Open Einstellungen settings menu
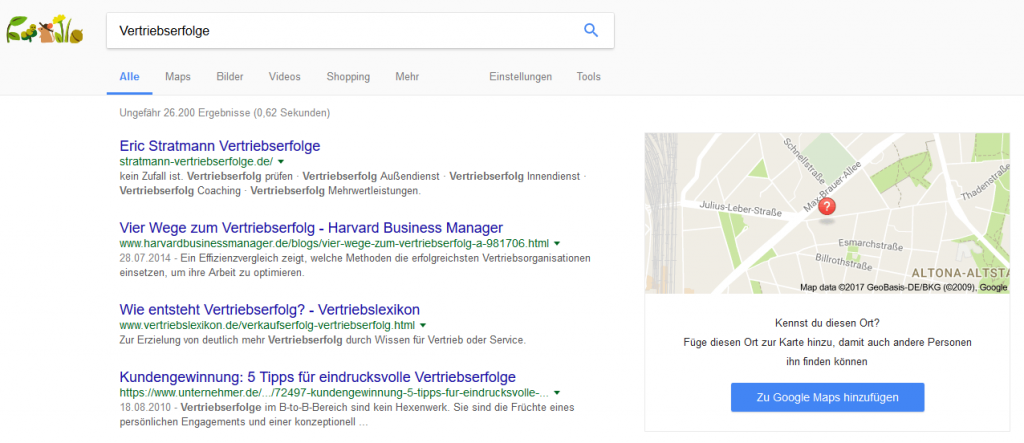 [x=520, y=77]
